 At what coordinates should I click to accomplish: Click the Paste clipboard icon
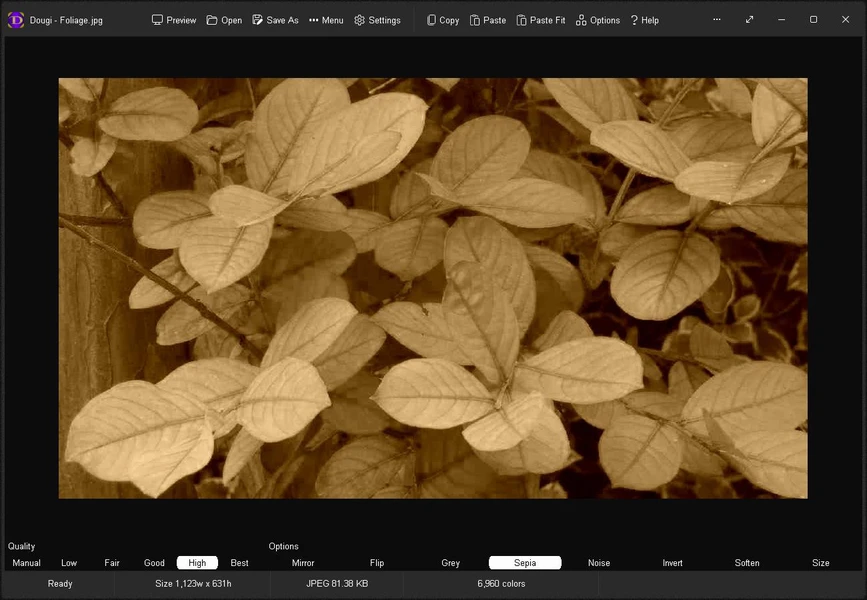pyautogui.click(x=475, y=20)
